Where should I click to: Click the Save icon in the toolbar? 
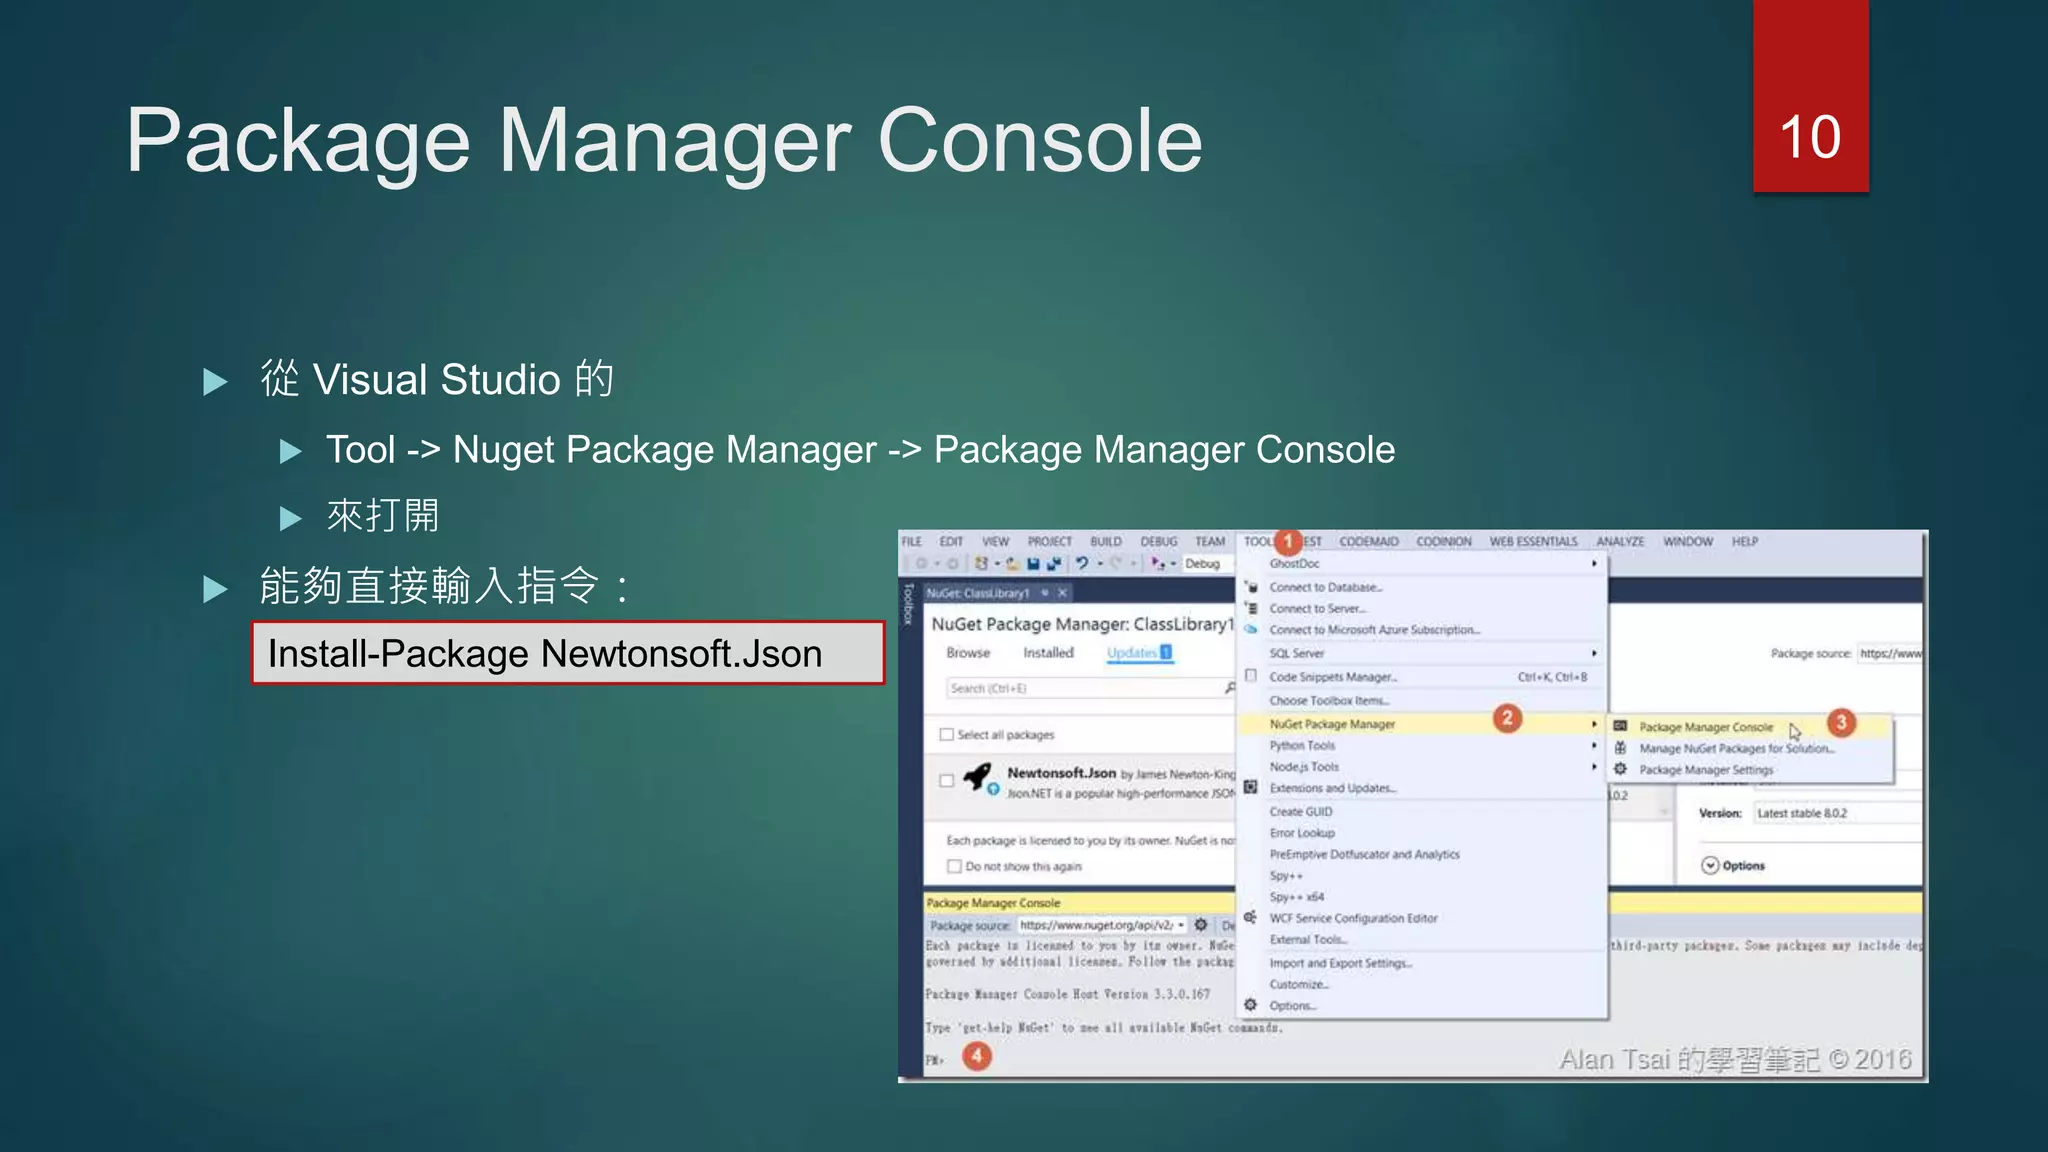point(1033,564)
